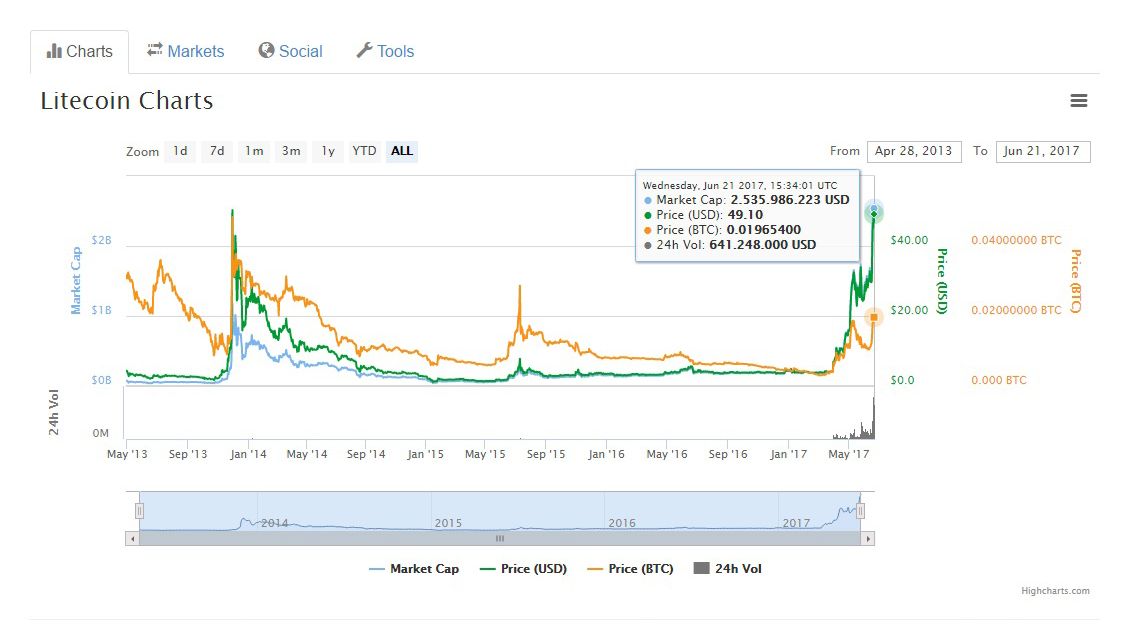This screenshot has width=1144, height=624.
Task: Switch to the Markets tab
Action: [185, 51]
